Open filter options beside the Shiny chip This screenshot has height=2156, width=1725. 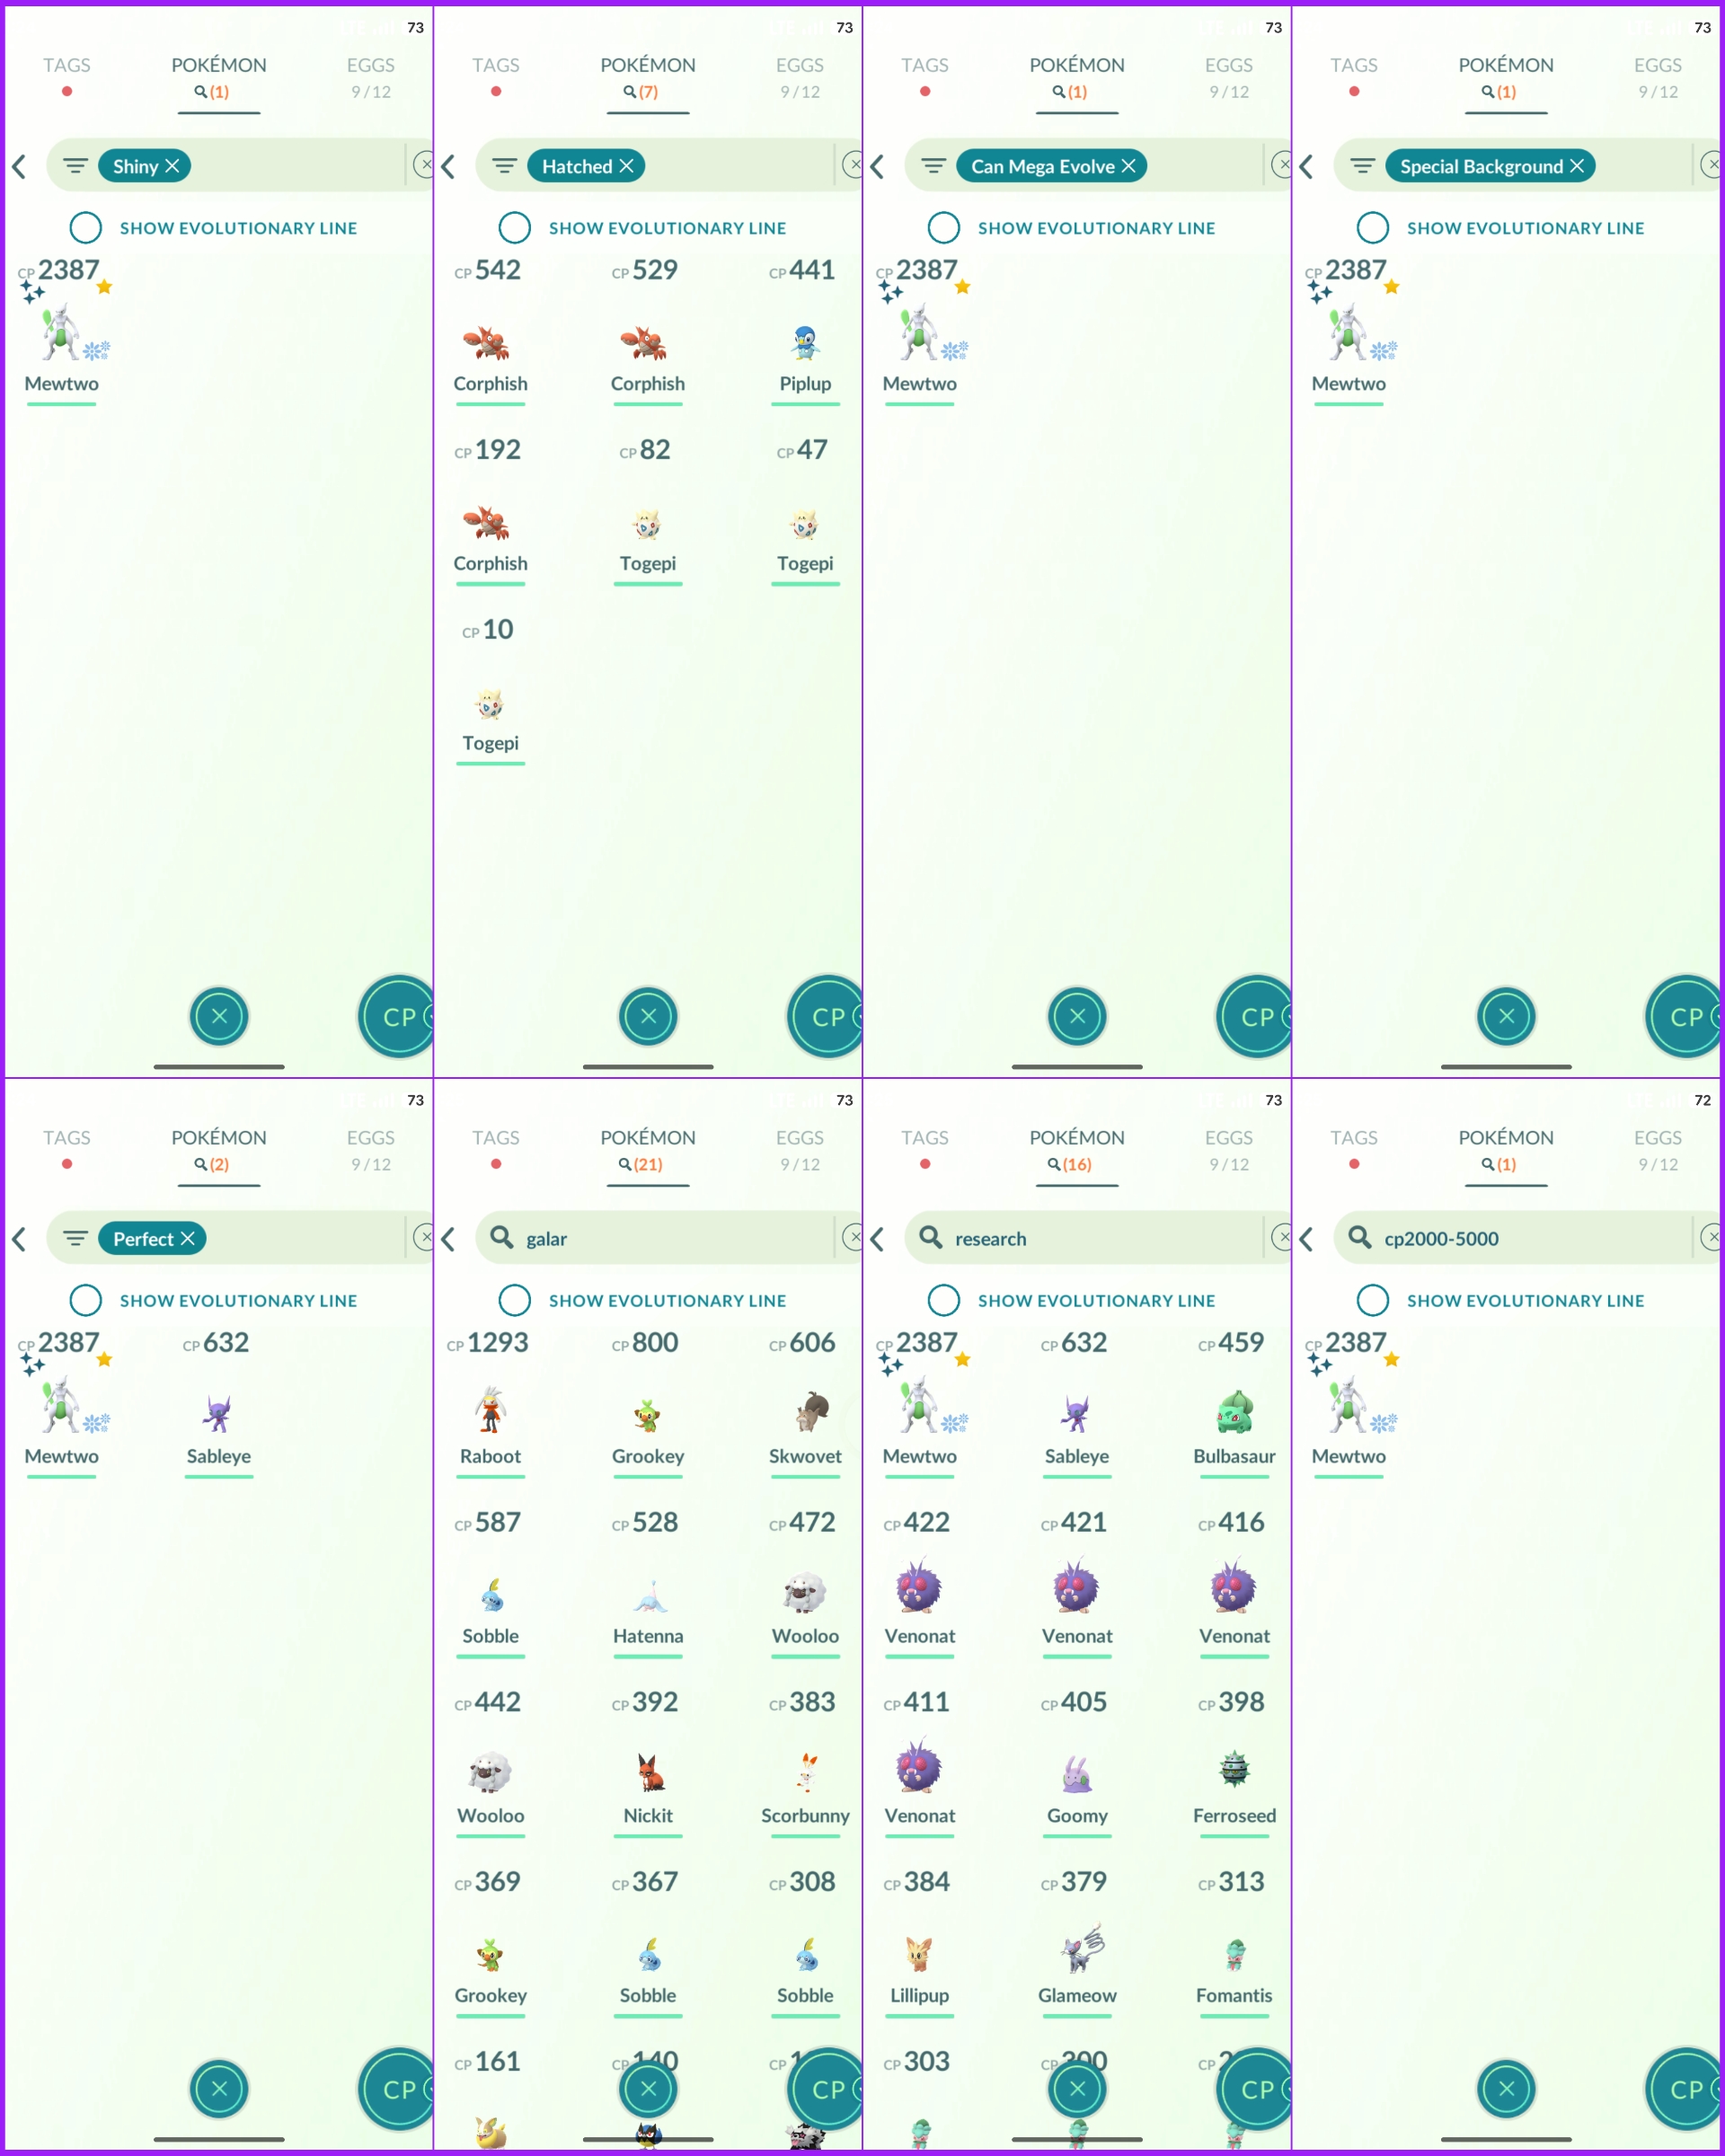[x=75, y=166]
